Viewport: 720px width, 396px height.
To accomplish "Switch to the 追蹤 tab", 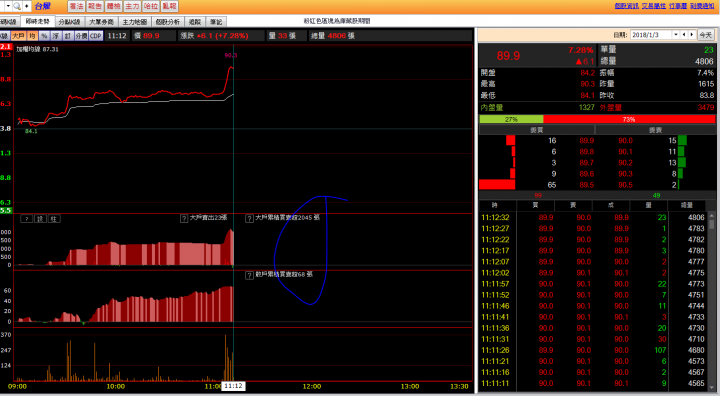I will tap(195, 22).
